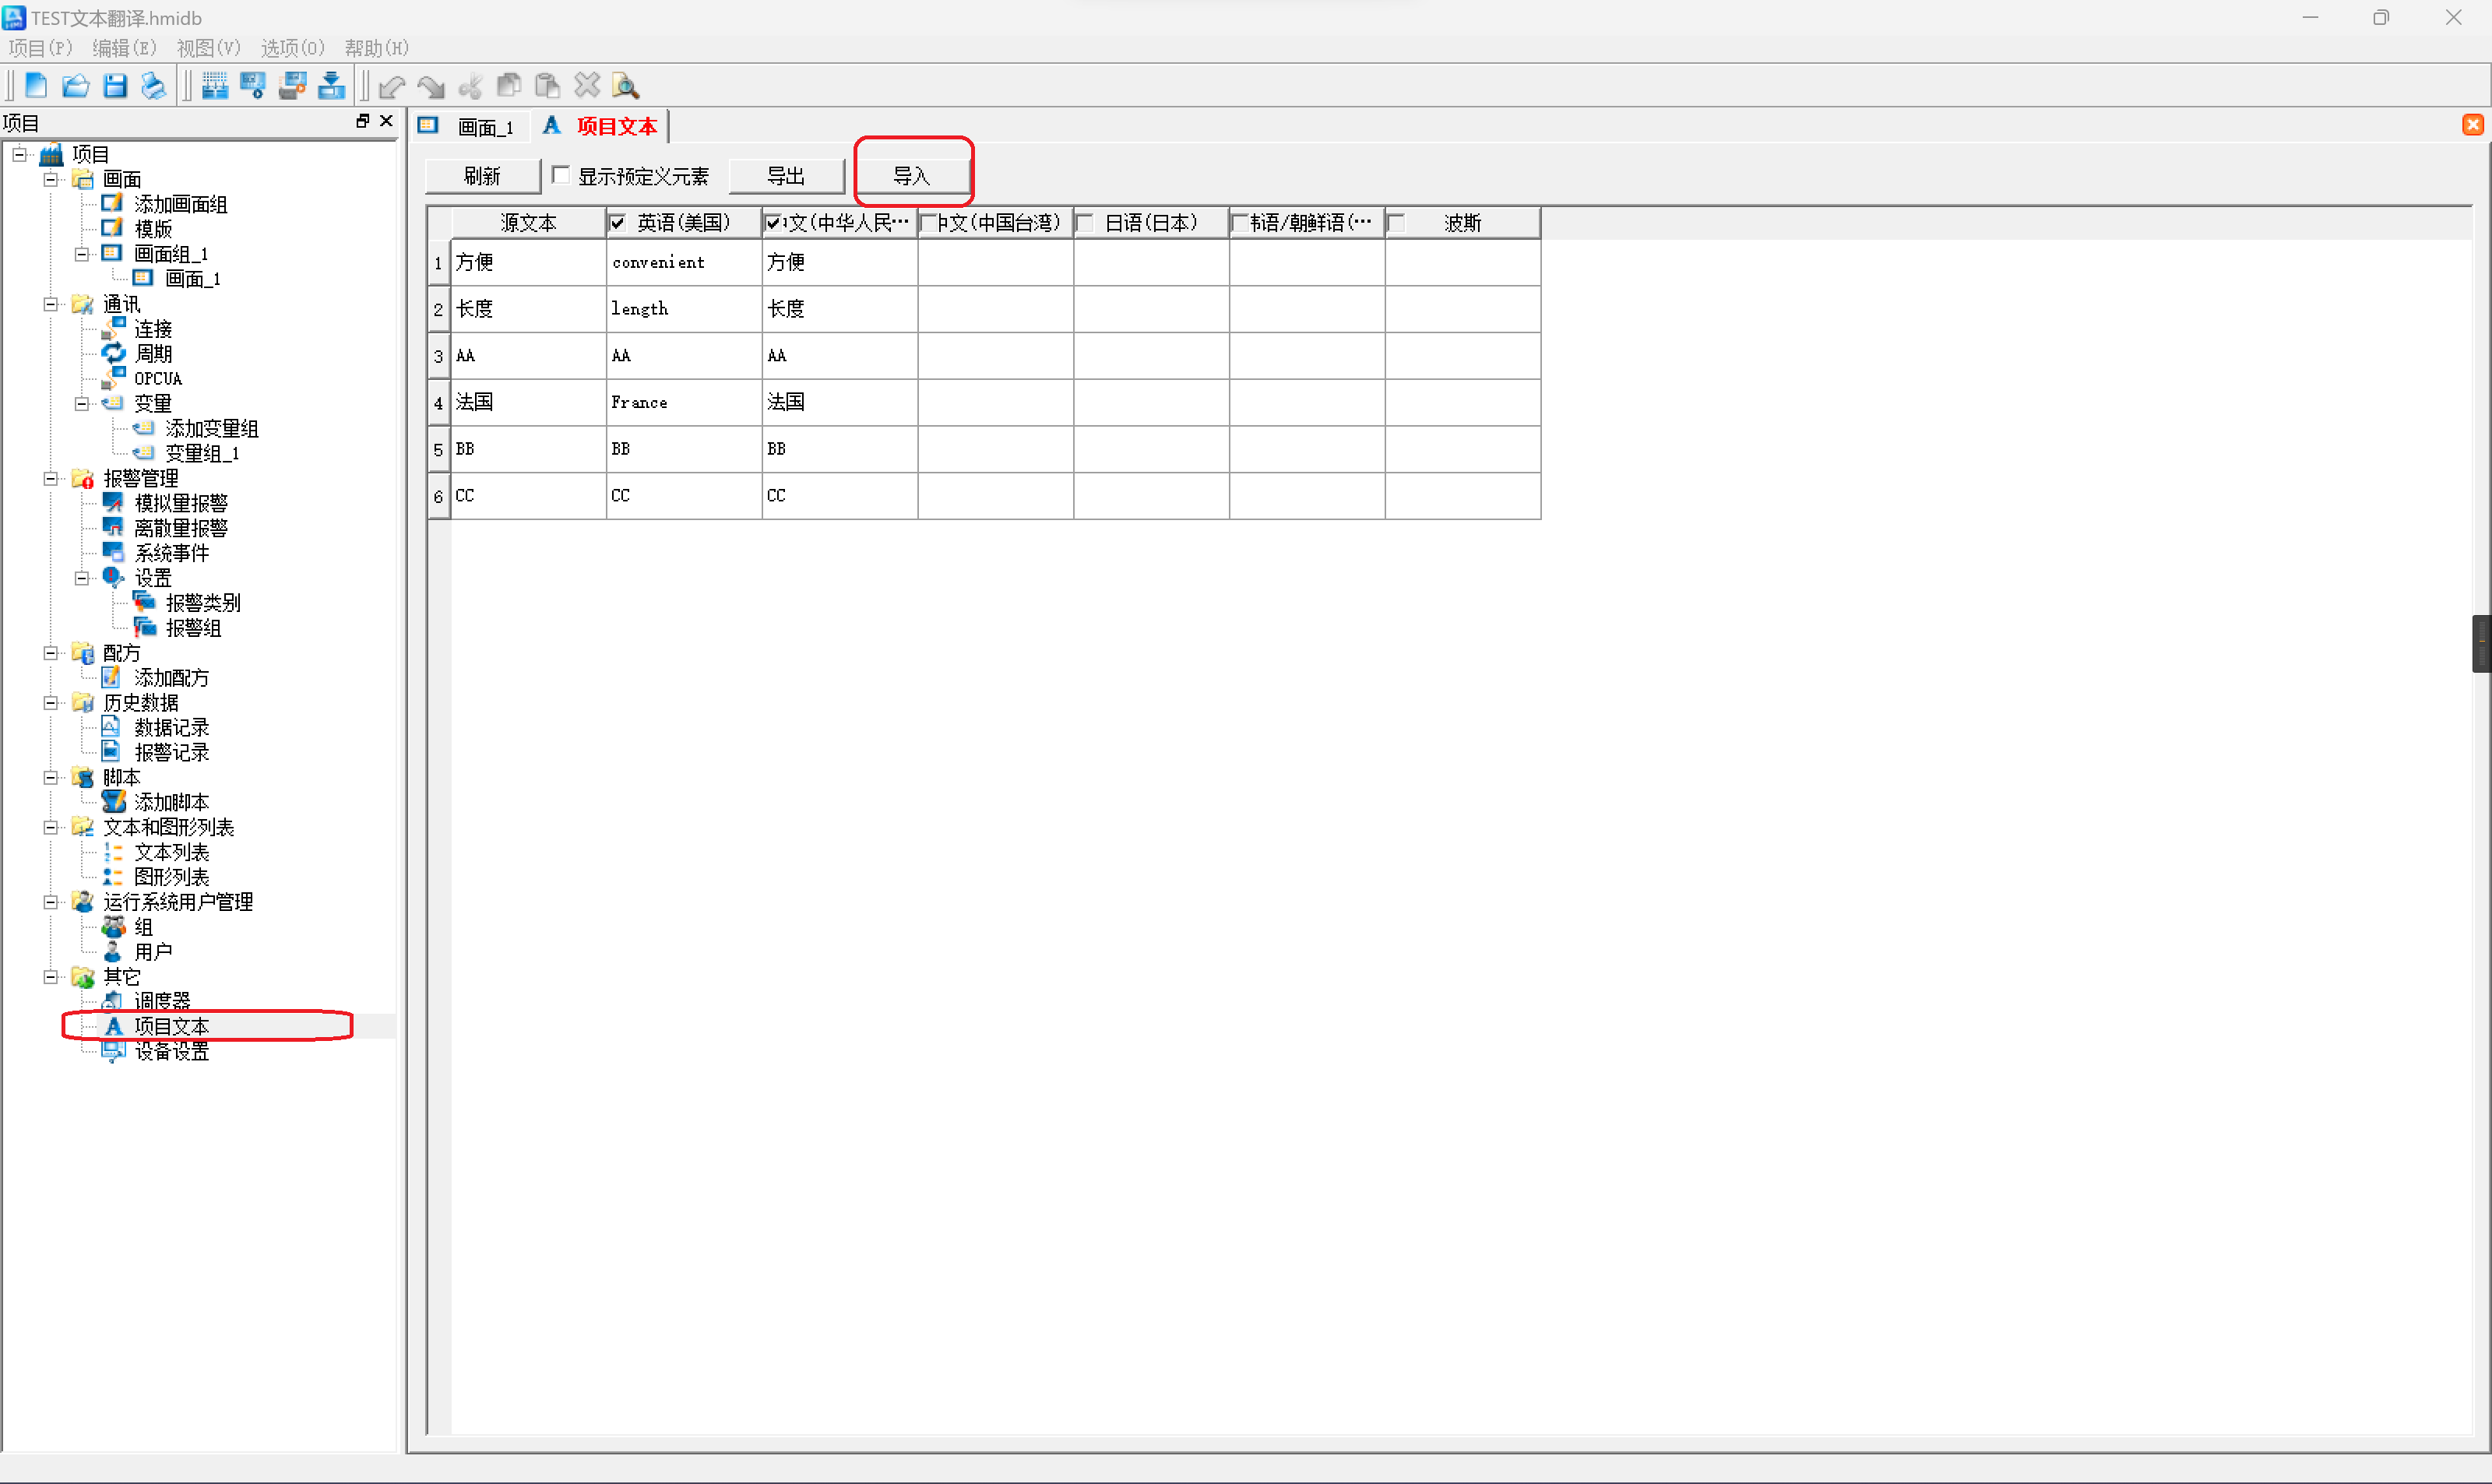The width and height of the screenshot is (2492, 1484).
Task: Select 用户 under 运行系统用户管理
Action: point(153,952)
